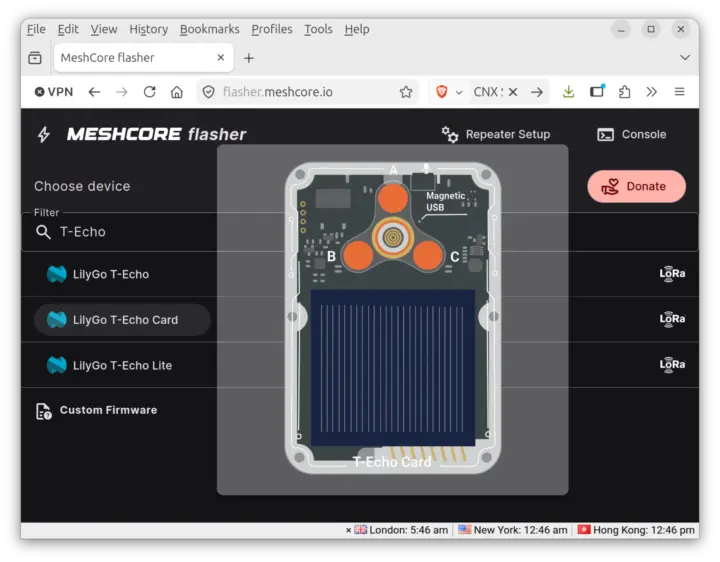
Task: Bookmark this page with star icon
Action: tap(406, 92)
